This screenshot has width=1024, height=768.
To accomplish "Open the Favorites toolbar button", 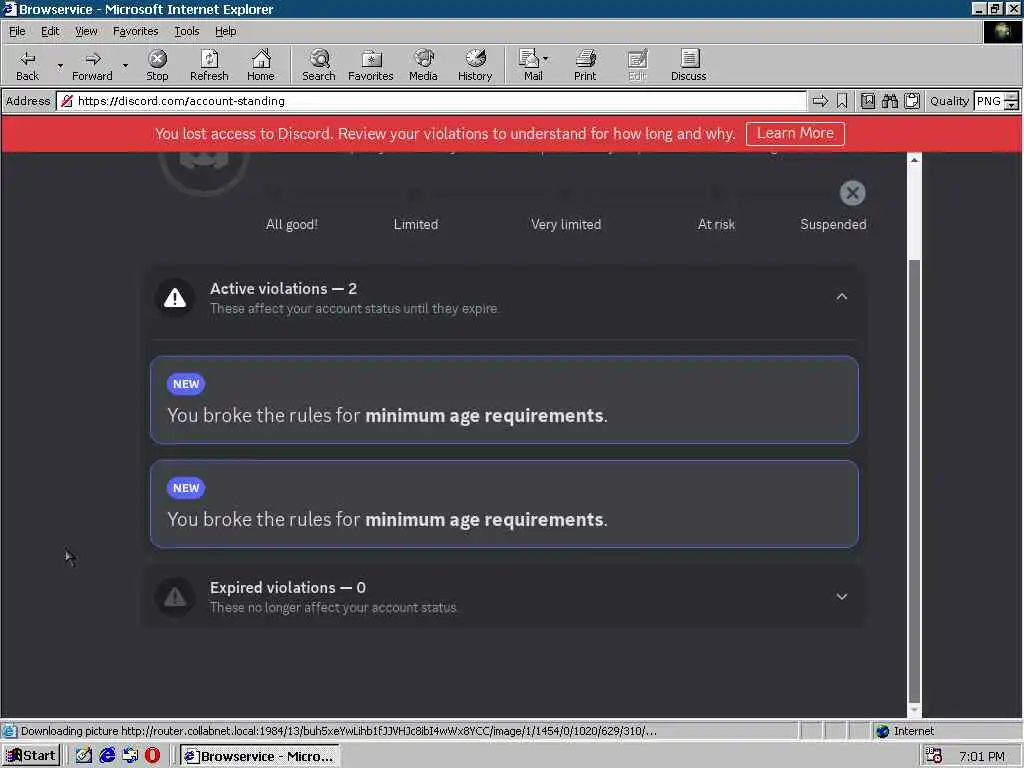I will pyautogui.click(x=370, y=65).
